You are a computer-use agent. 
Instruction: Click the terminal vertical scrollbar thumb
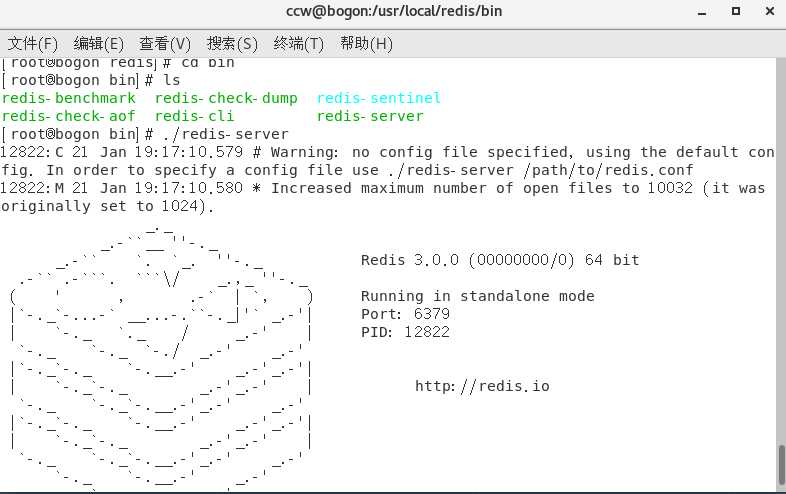[x=781, y=464]
